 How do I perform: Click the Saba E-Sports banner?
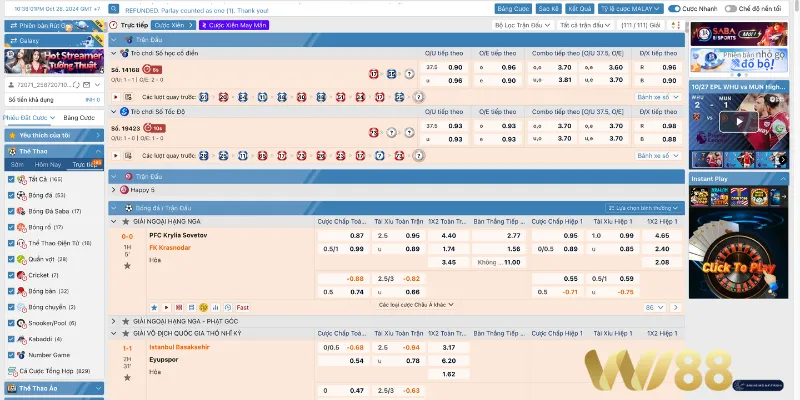[739, 34]
